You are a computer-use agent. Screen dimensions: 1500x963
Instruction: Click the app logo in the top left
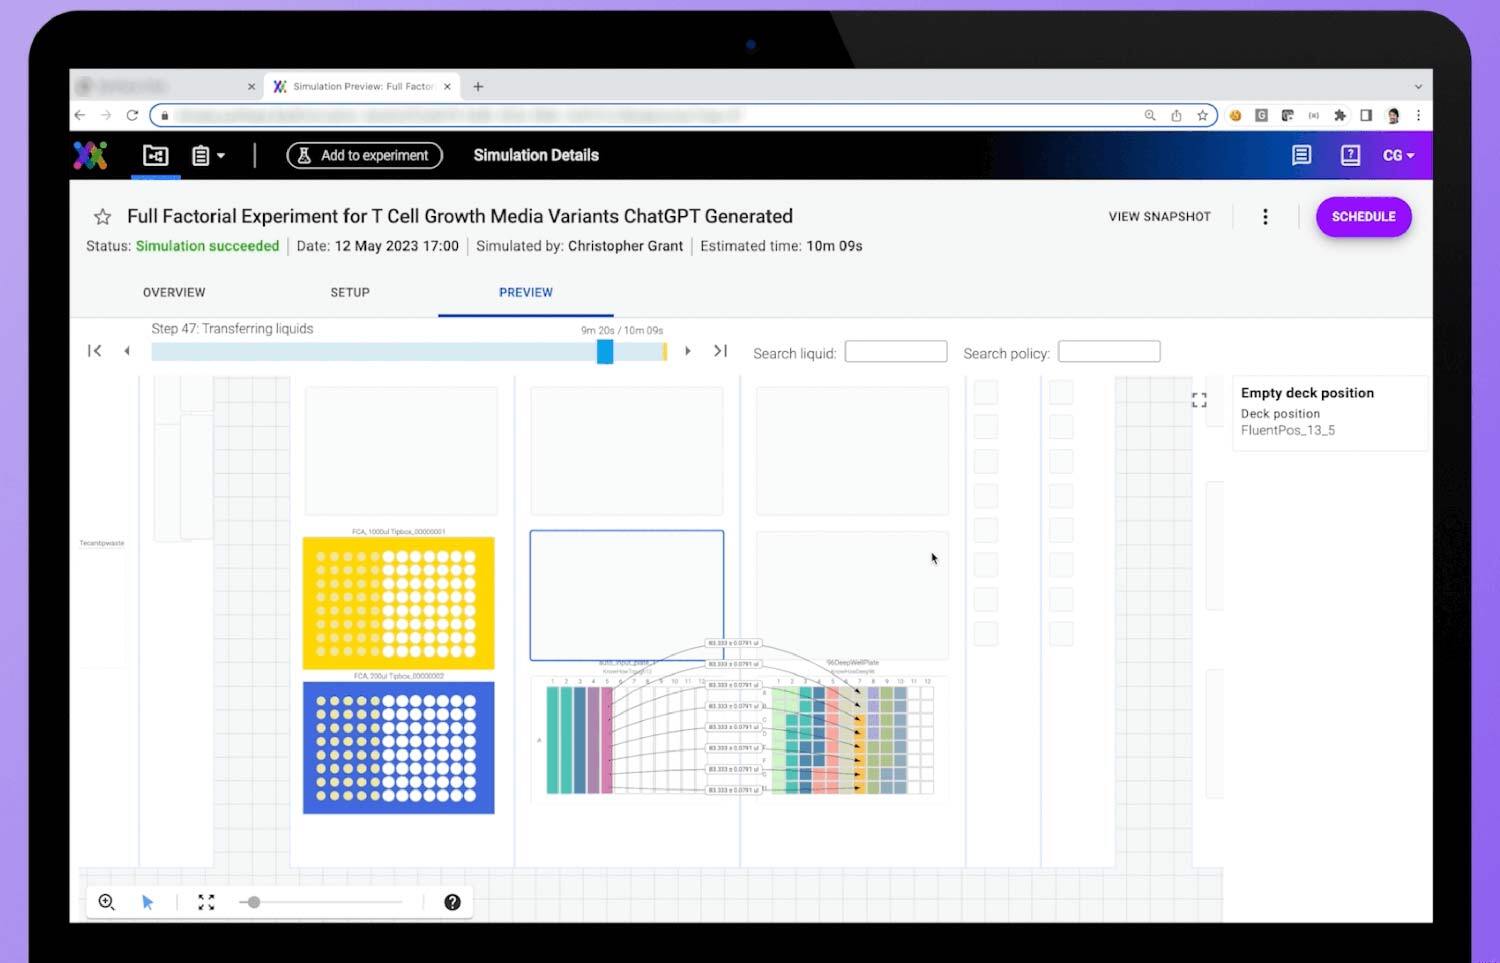point(90,155)
